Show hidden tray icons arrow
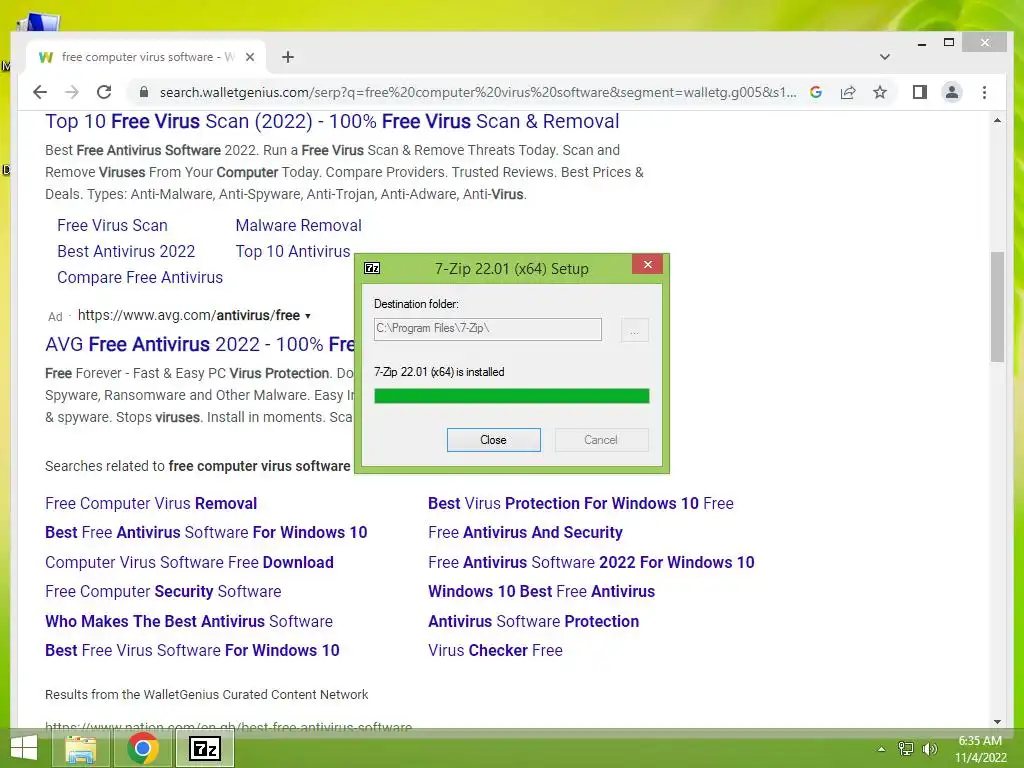The image size is (1024, 768). tap(881, 749)
